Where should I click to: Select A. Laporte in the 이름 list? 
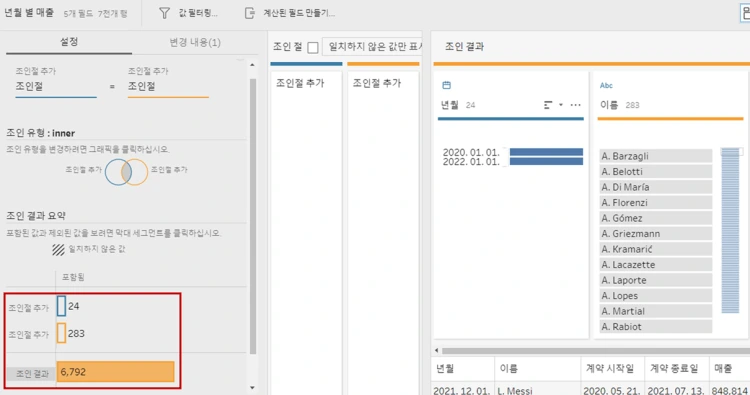pos(656,280)
